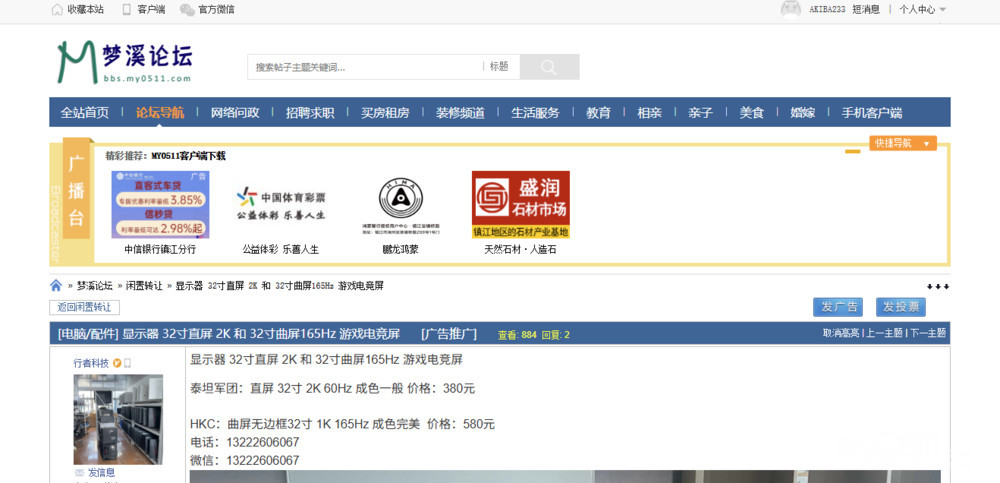Viewport: 1000px width, 483px height.
Task: Open the 梦溪论坛 site logo
Action: tap(124, 62)
